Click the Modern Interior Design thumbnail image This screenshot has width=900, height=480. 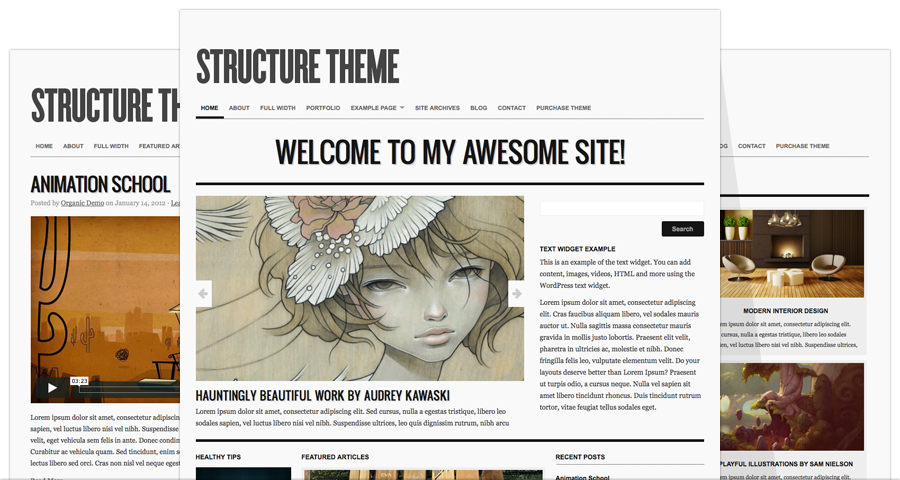click(792, 253)
